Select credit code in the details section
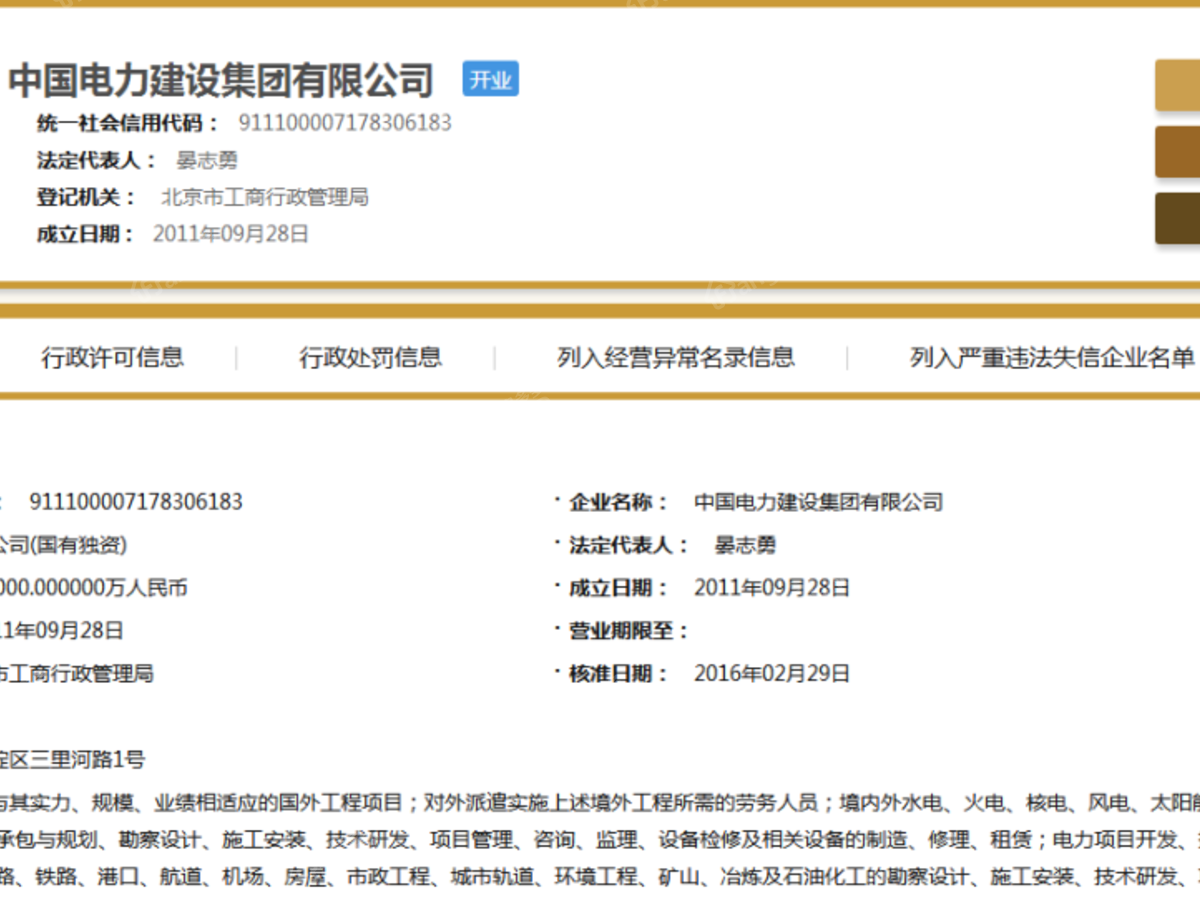Viewport: 1200px width, 900px height. pyautogui.click(x=136, y=501)
